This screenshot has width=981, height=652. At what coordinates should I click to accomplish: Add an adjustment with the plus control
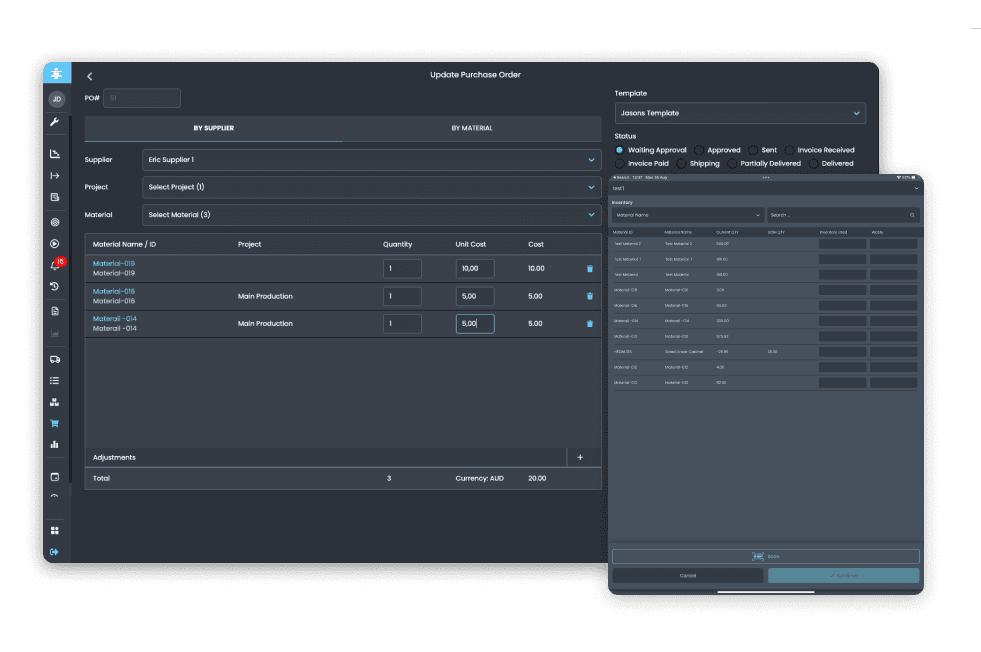pyautogui.click(x=580, y=457)
